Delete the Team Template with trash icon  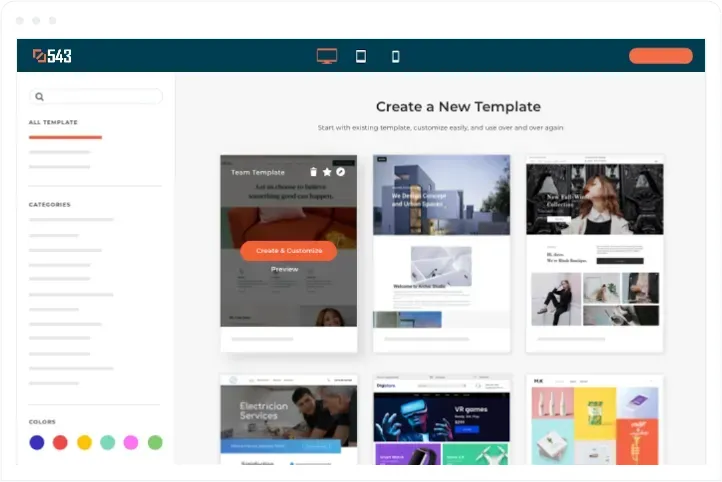tap(314, 172)
